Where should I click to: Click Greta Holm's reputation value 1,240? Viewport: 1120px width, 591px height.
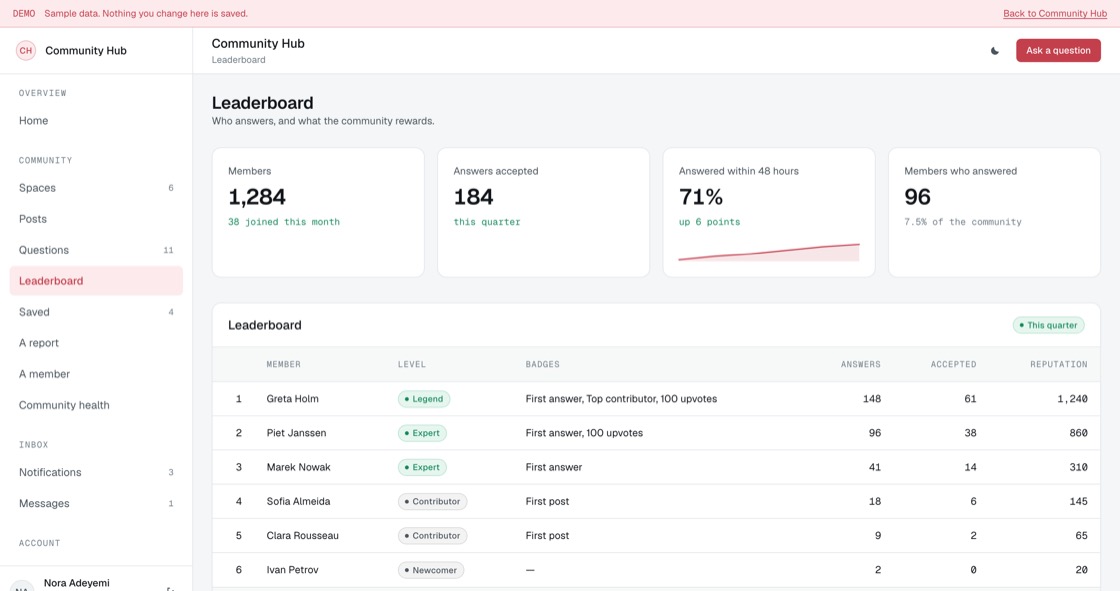[x=1072, y=399]
